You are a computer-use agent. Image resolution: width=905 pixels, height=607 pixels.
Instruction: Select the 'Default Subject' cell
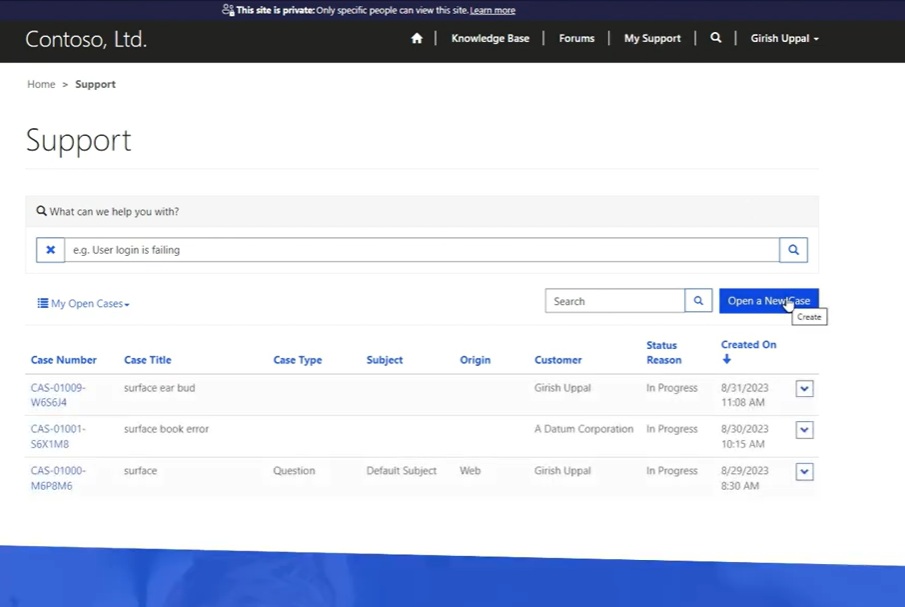[401, 471]
